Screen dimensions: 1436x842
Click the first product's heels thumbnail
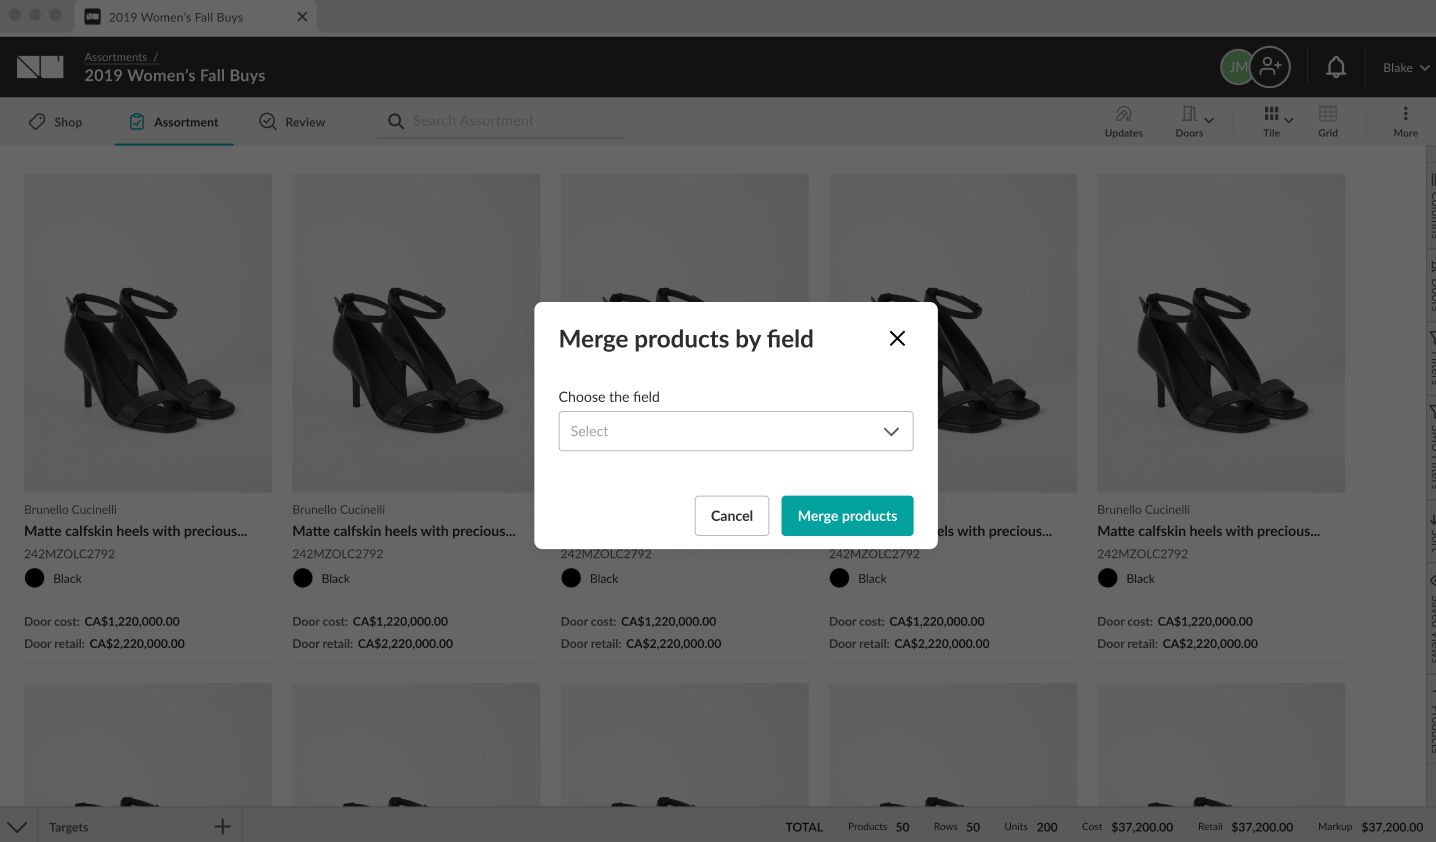click(148, 333)
